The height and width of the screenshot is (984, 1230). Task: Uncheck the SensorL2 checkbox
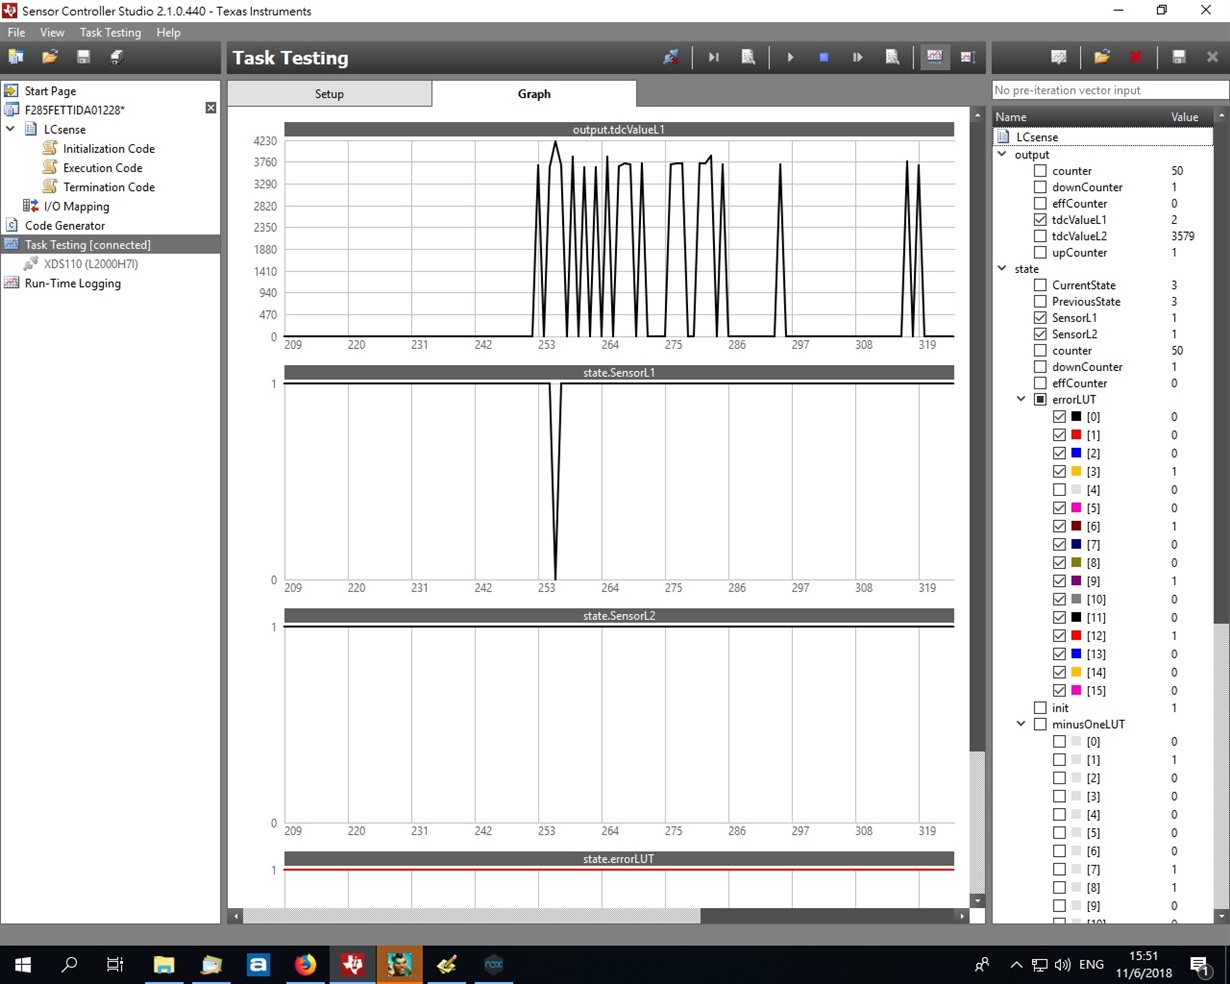pos(1040,334)
